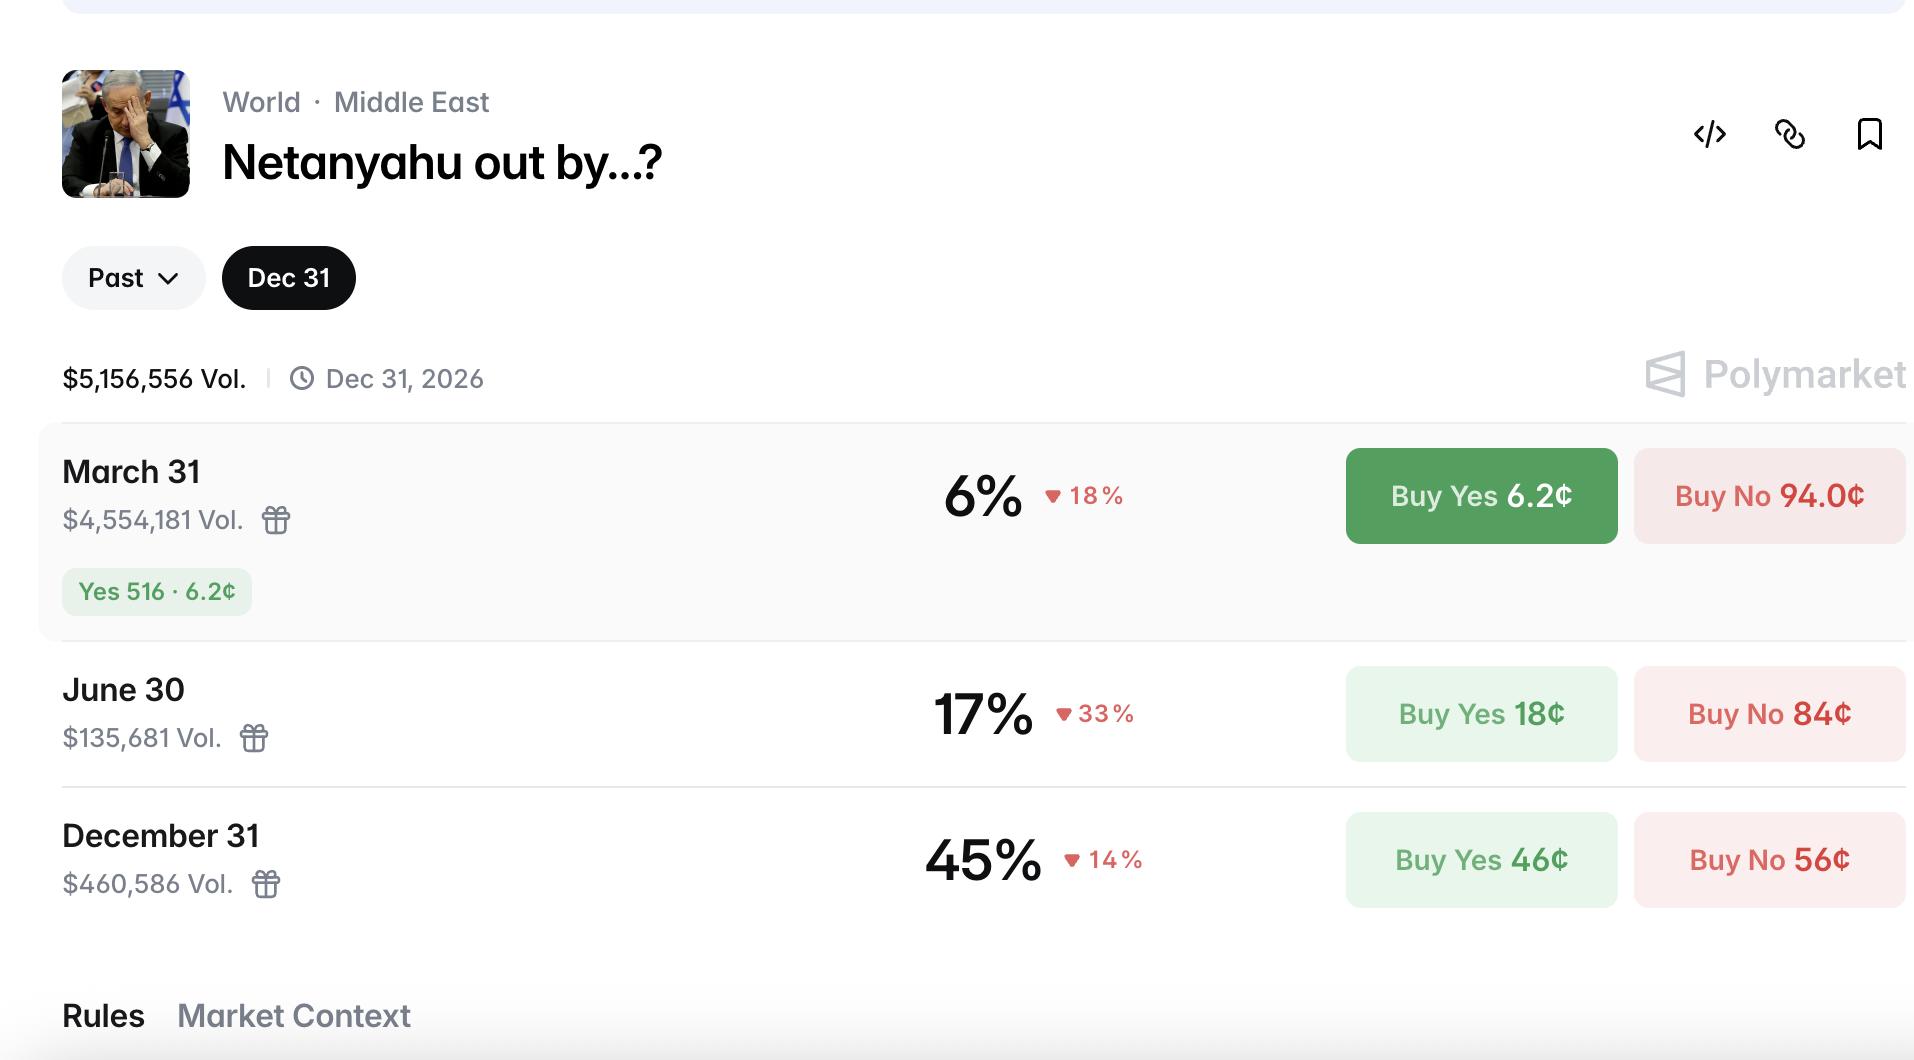Buy No at 94.0¢ for March 31

click(1769, 496)
